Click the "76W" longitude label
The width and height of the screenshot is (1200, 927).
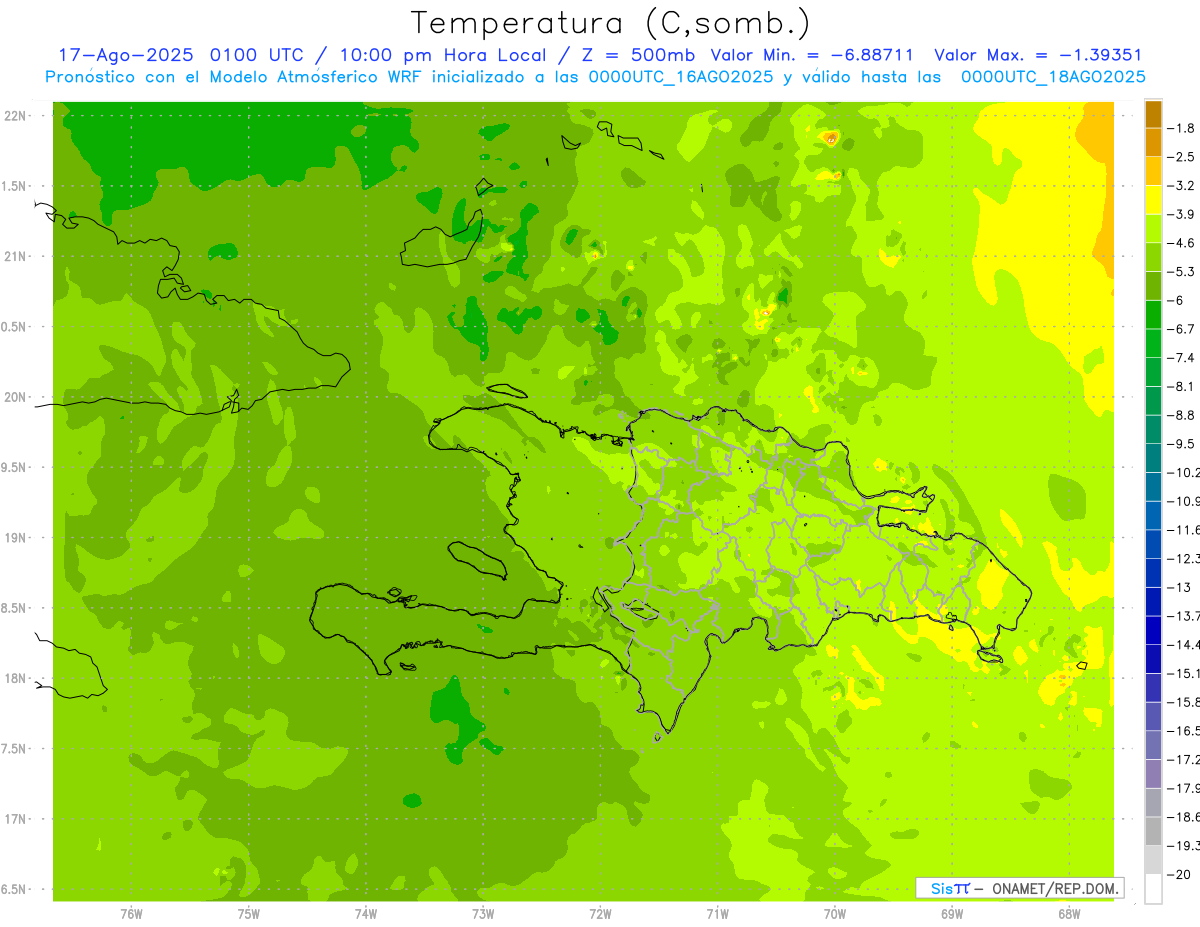point(131,914)
